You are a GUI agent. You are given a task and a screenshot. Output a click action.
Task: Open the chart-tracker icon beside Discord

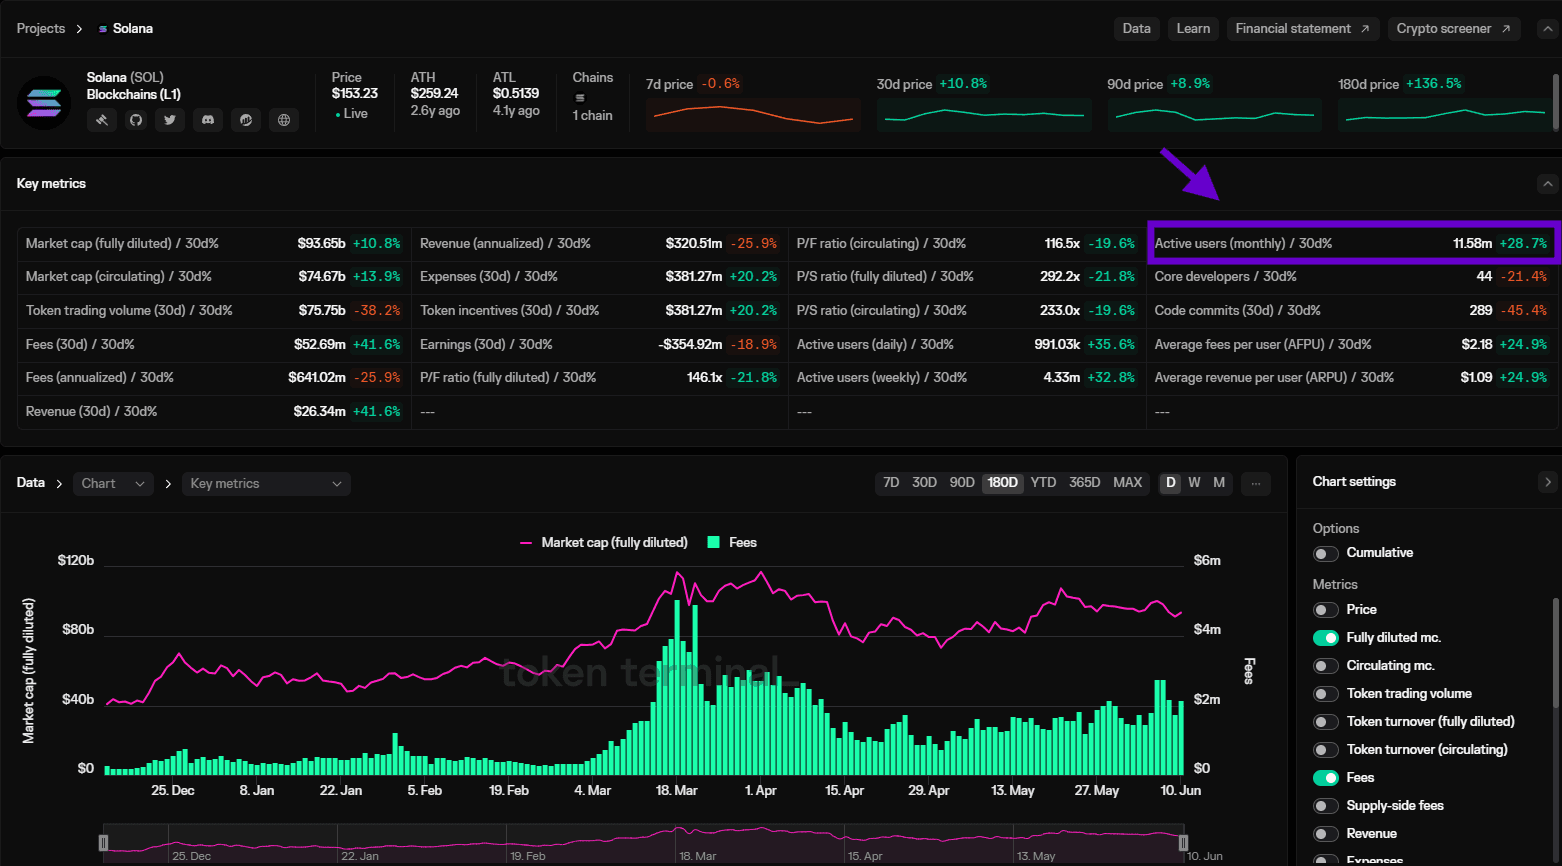tap(246, 120)
